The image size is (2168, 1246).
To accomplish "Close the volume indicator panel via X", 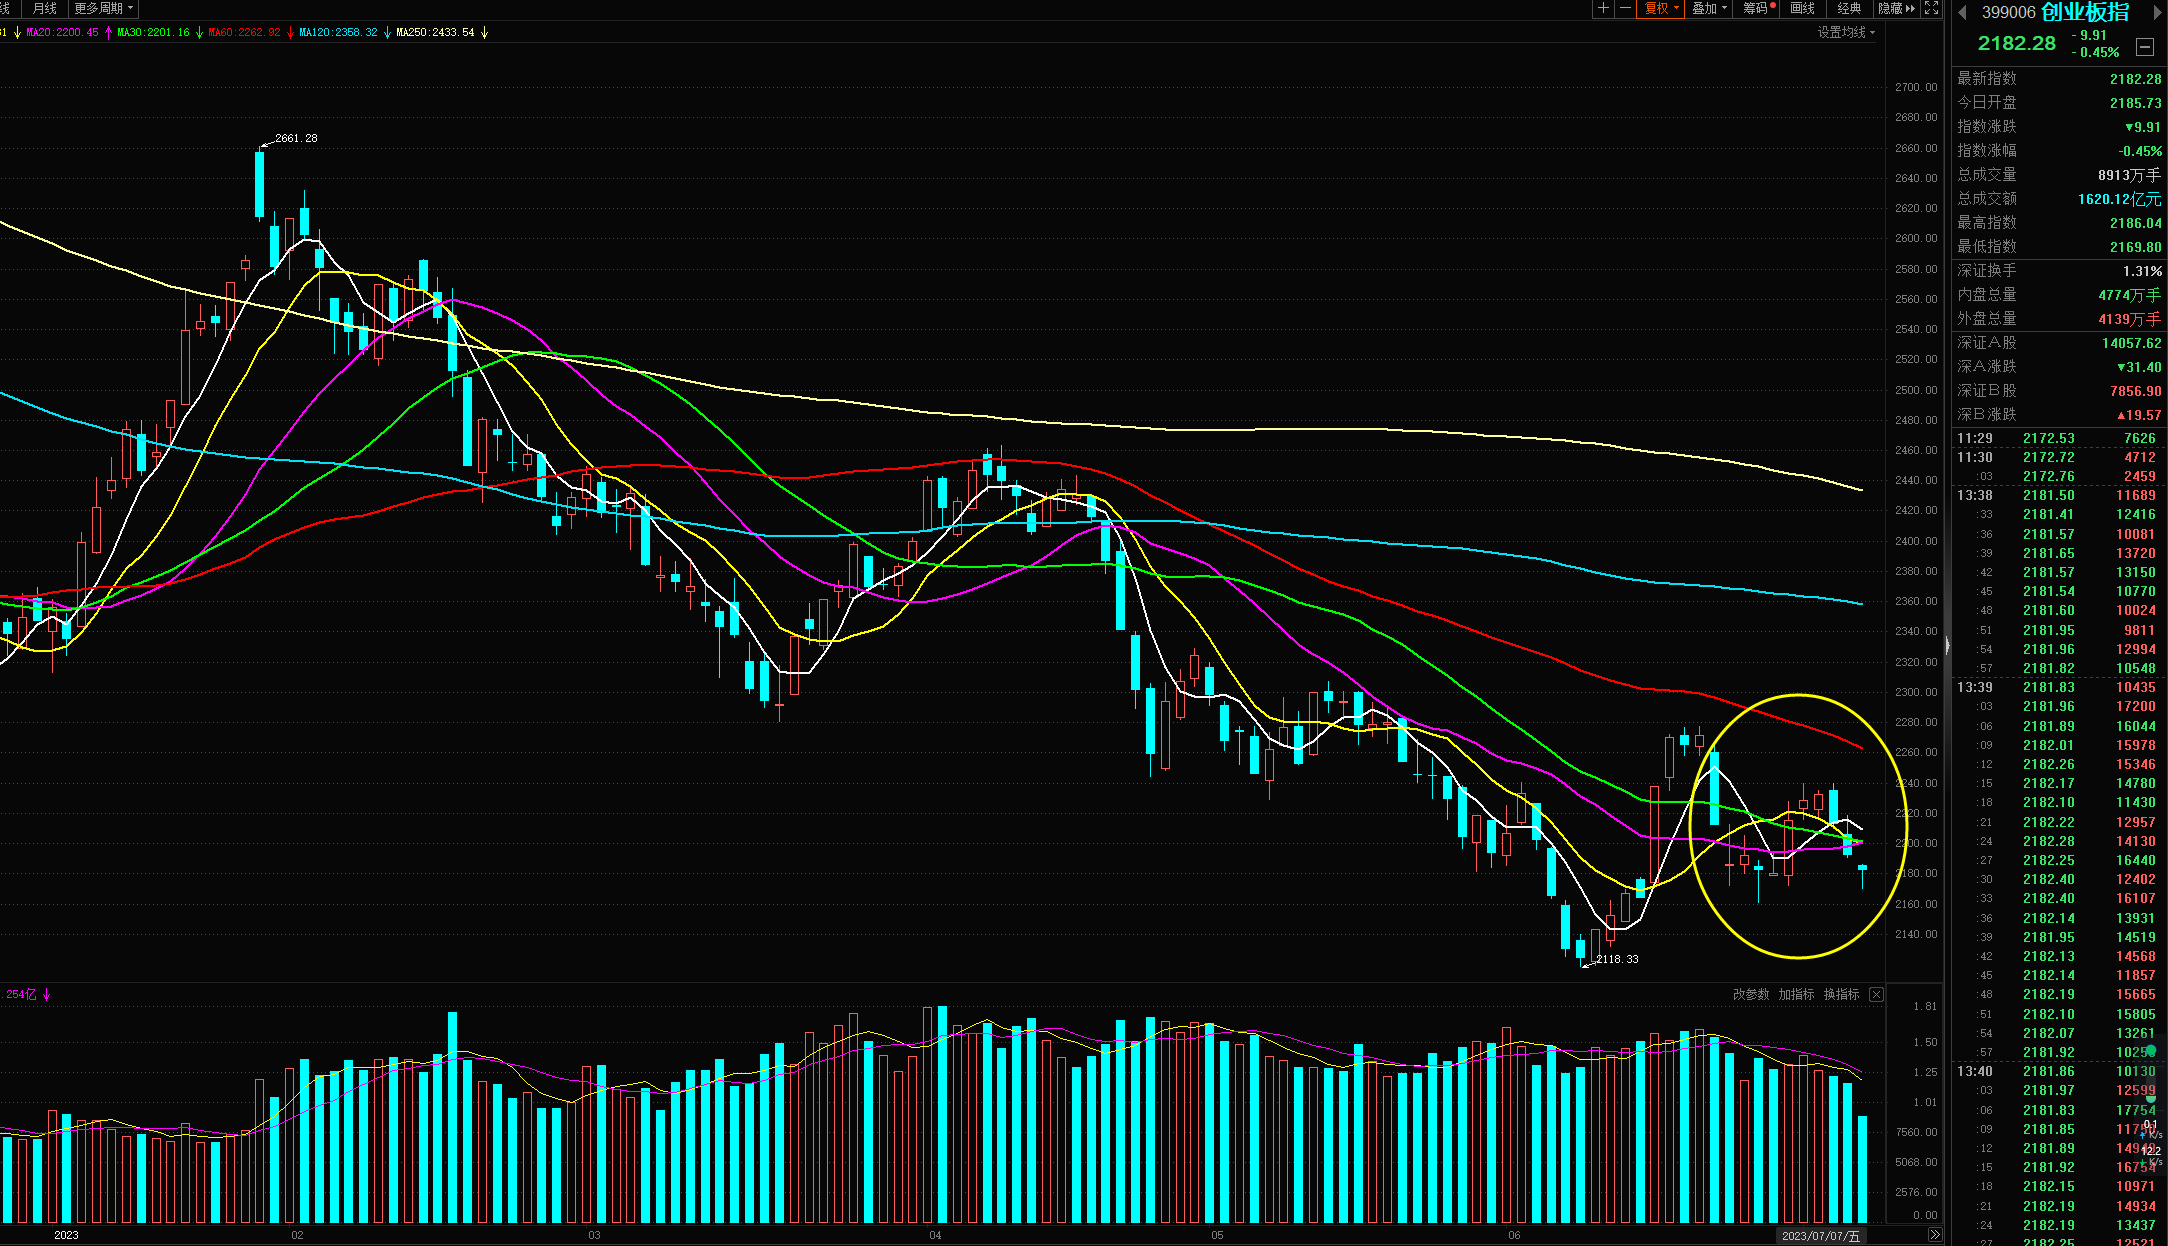I will point(1876,994).
